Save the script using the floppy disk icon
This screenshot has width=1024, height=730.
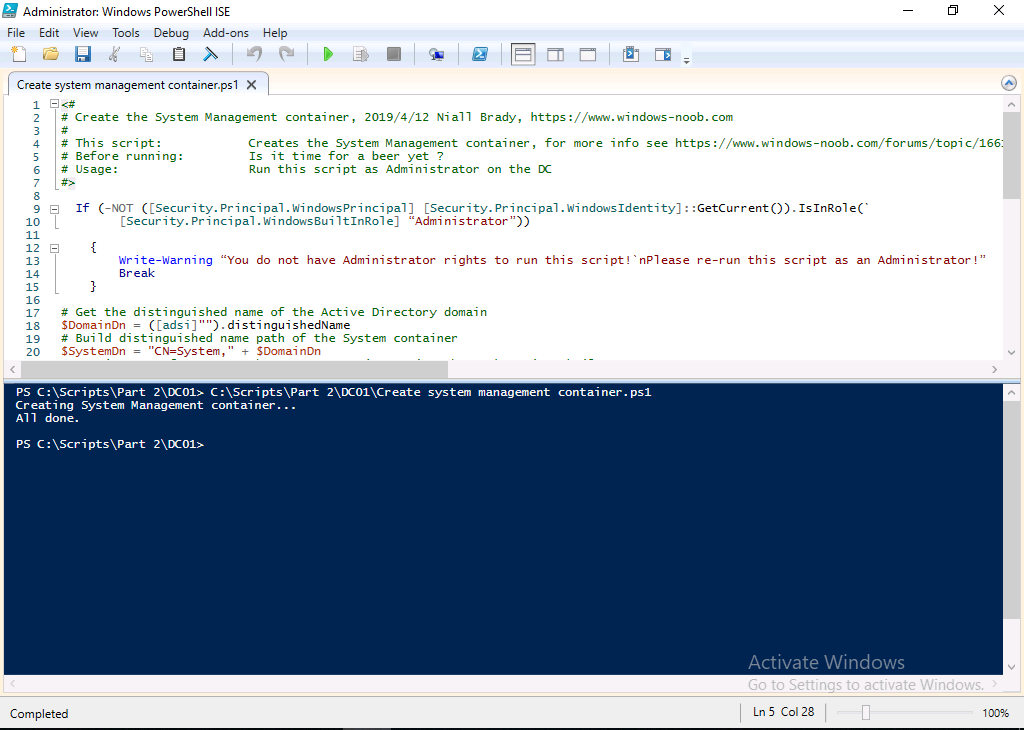83,54
